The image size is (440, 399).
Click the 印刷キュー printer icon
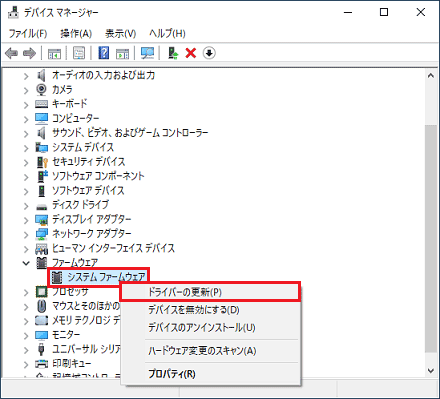[x=41, y=364]
